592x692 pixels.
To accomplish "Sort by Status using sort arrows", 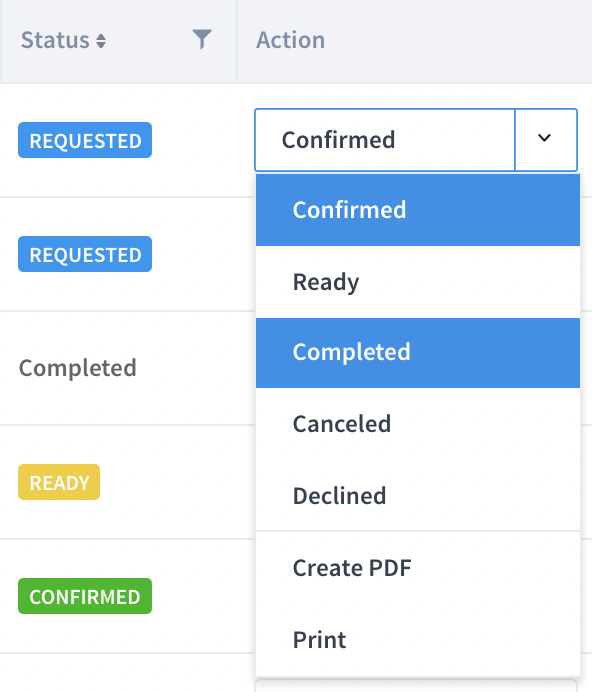I will 101,41.
